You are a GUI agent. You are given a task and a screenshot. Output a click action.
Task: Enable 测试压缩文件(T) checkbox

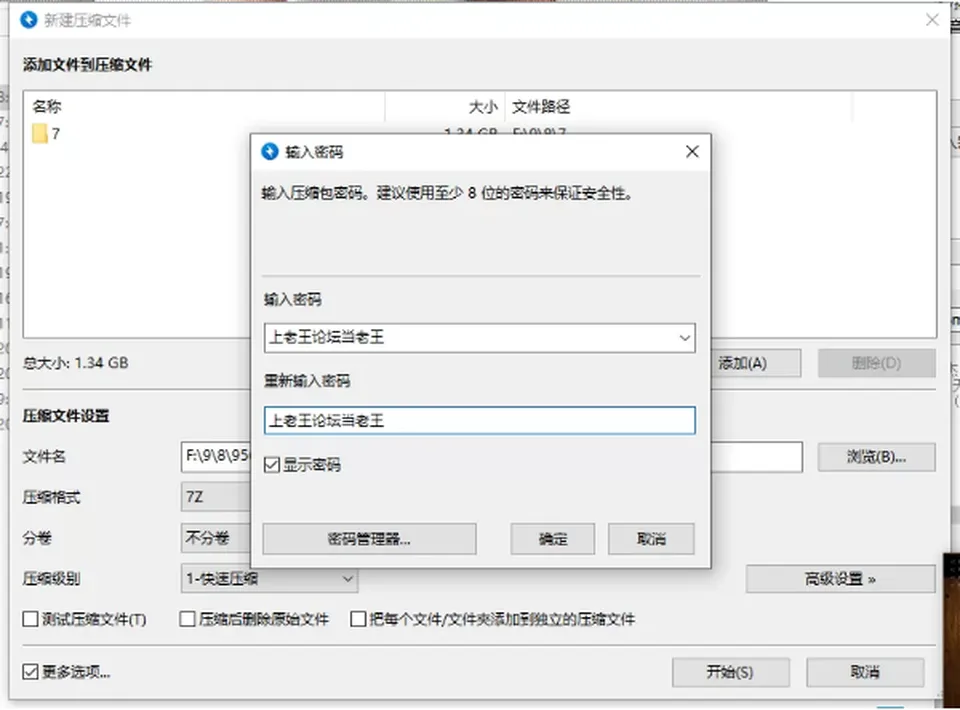point(30,619)
